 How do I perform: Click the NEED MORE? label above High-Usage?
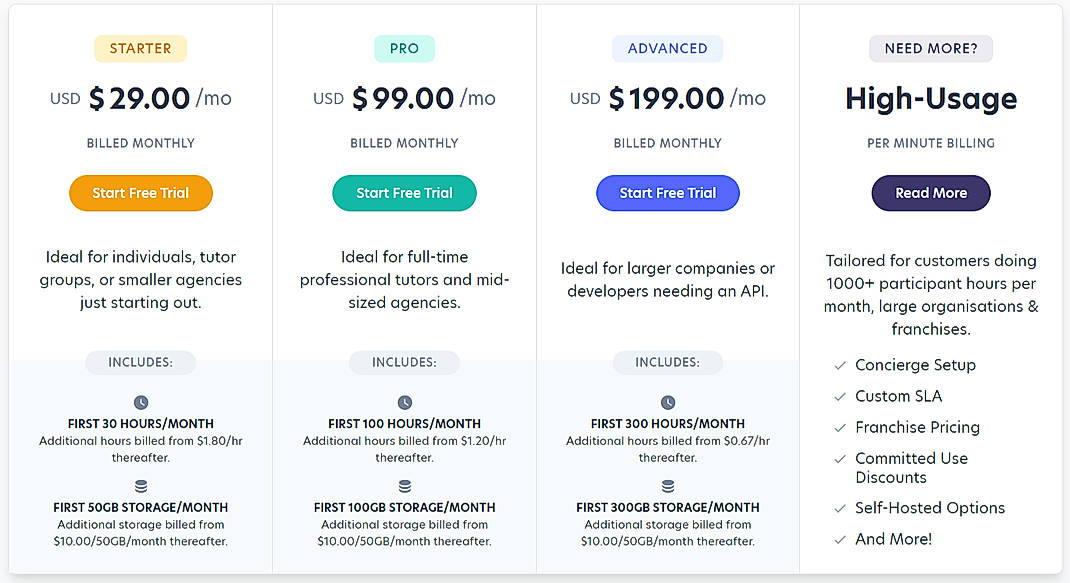pyautogui.click(x=930, y=48)
